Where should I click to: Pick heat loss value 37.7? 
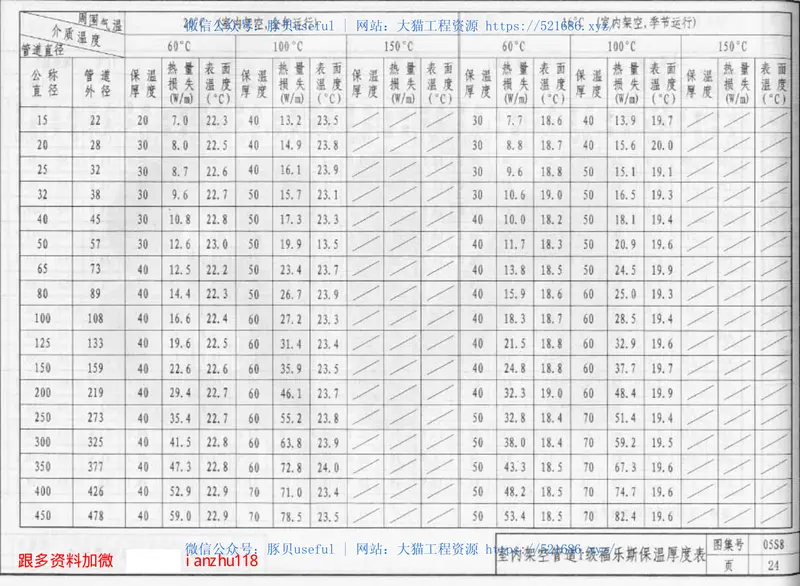coord(624,368)
